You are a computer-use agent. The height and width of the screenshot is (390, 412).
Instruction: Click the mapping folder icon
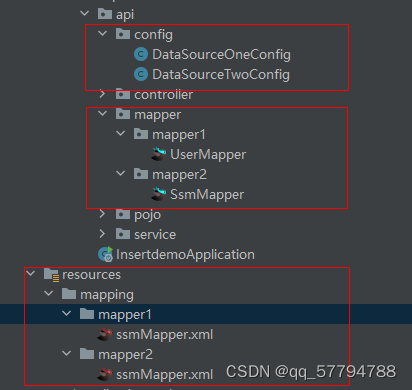[69, 294]
